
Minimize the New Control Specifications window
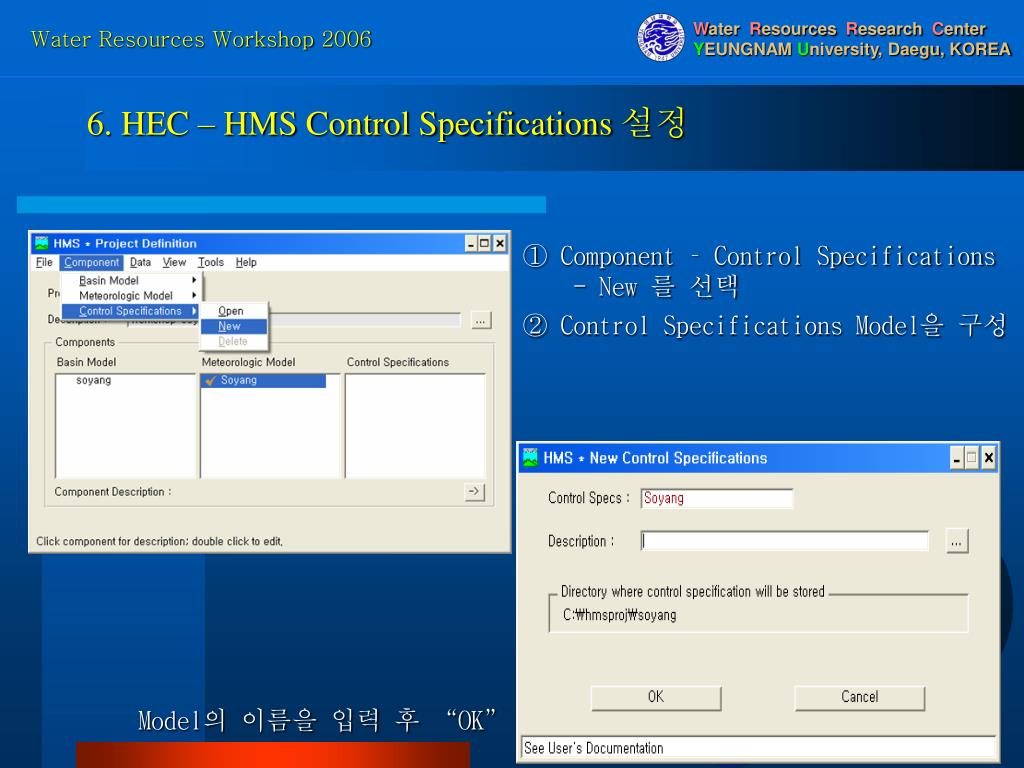(x=957, y=458)
